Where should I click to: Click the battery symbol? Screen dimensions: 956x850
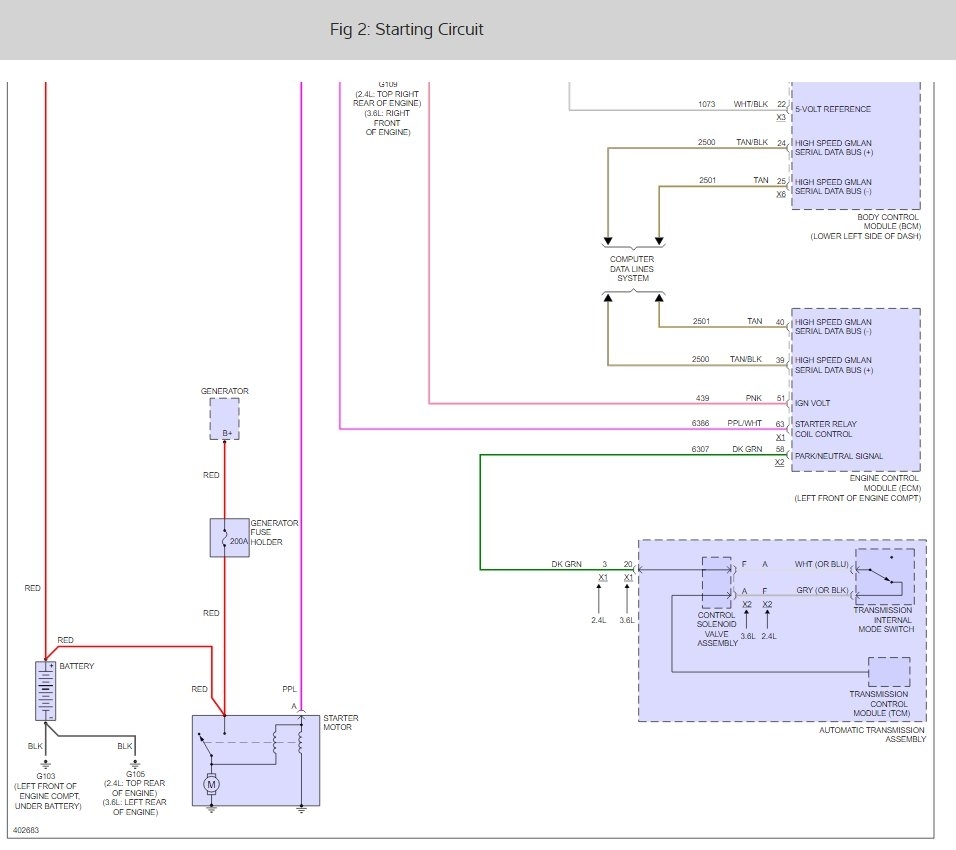[45, 690]
